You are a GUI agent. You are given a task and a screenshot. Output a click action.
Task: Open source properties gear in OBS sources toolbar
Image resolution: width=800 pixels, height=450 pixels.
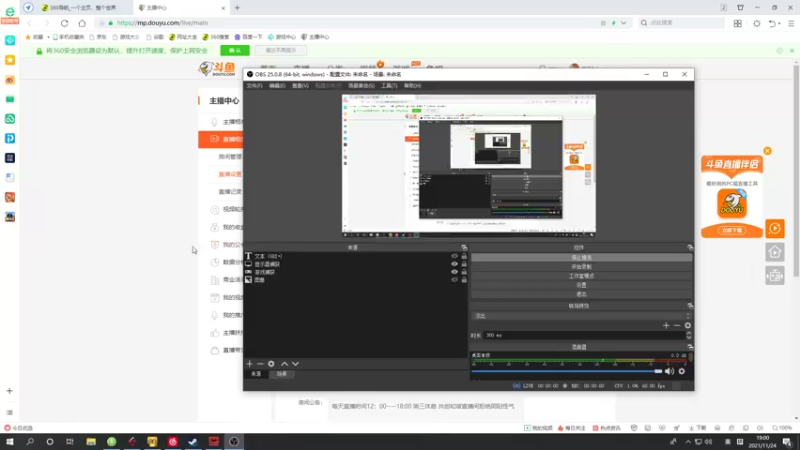pos(271,364)
